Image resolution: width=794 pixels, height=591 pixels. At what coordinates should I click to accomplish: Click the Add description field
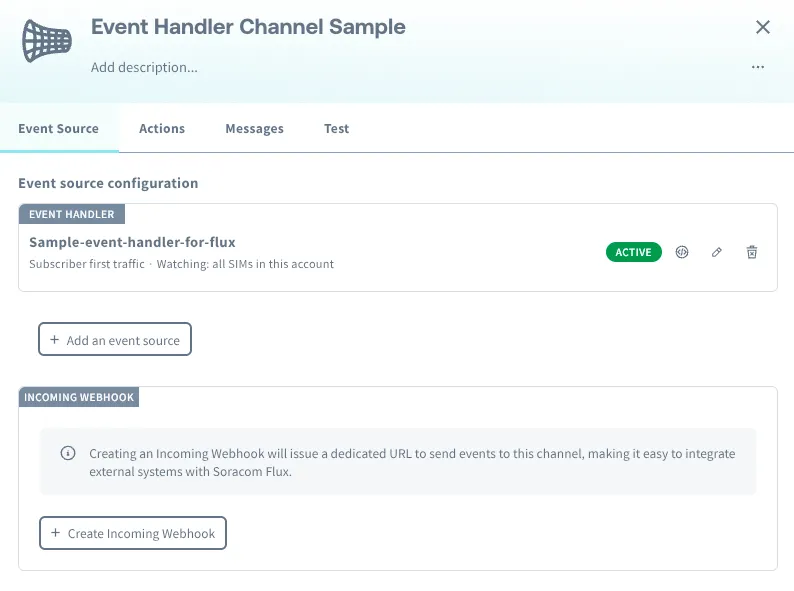coord(144,67)
